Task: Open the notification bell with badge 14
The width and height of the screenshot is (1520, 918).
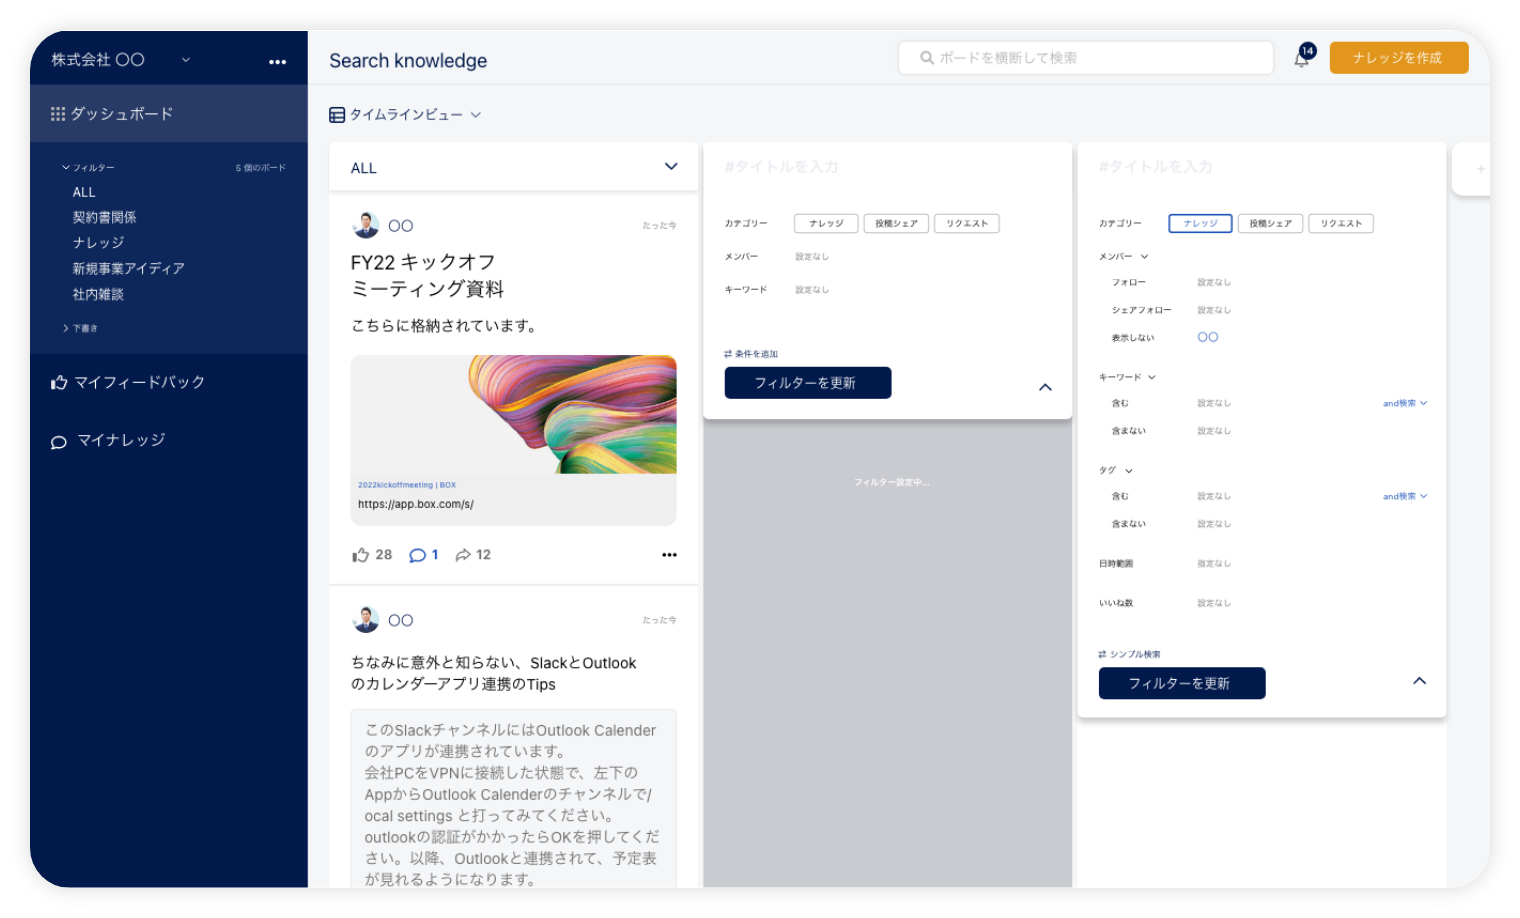Action: tap(1302, 58)
